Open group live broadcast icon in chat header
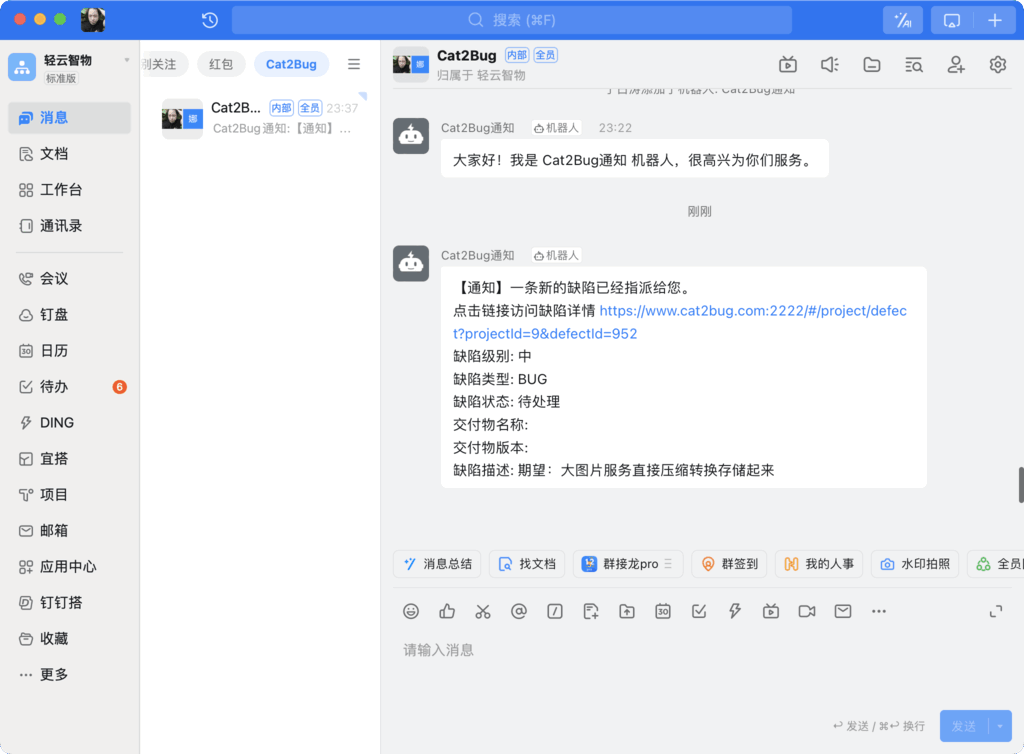 click(788, 64)
